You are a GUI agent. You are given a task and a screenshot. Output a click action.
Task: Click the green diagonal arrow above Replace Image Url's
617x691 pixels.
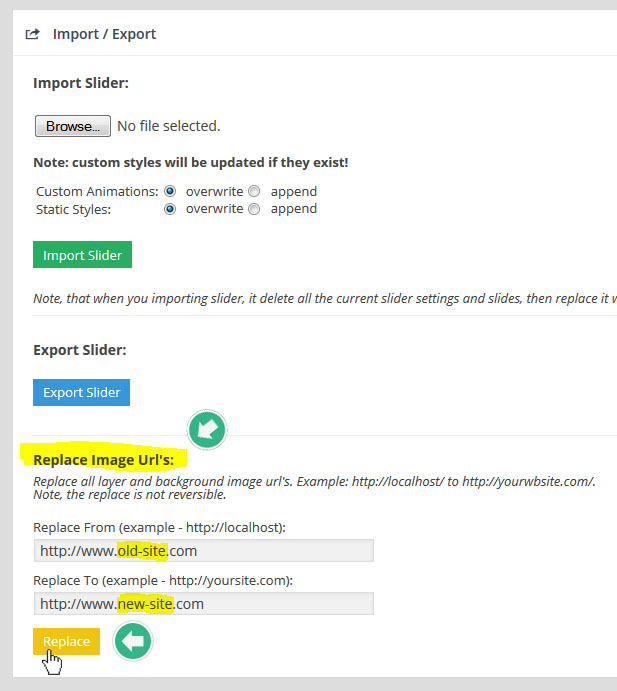(207, 431)
